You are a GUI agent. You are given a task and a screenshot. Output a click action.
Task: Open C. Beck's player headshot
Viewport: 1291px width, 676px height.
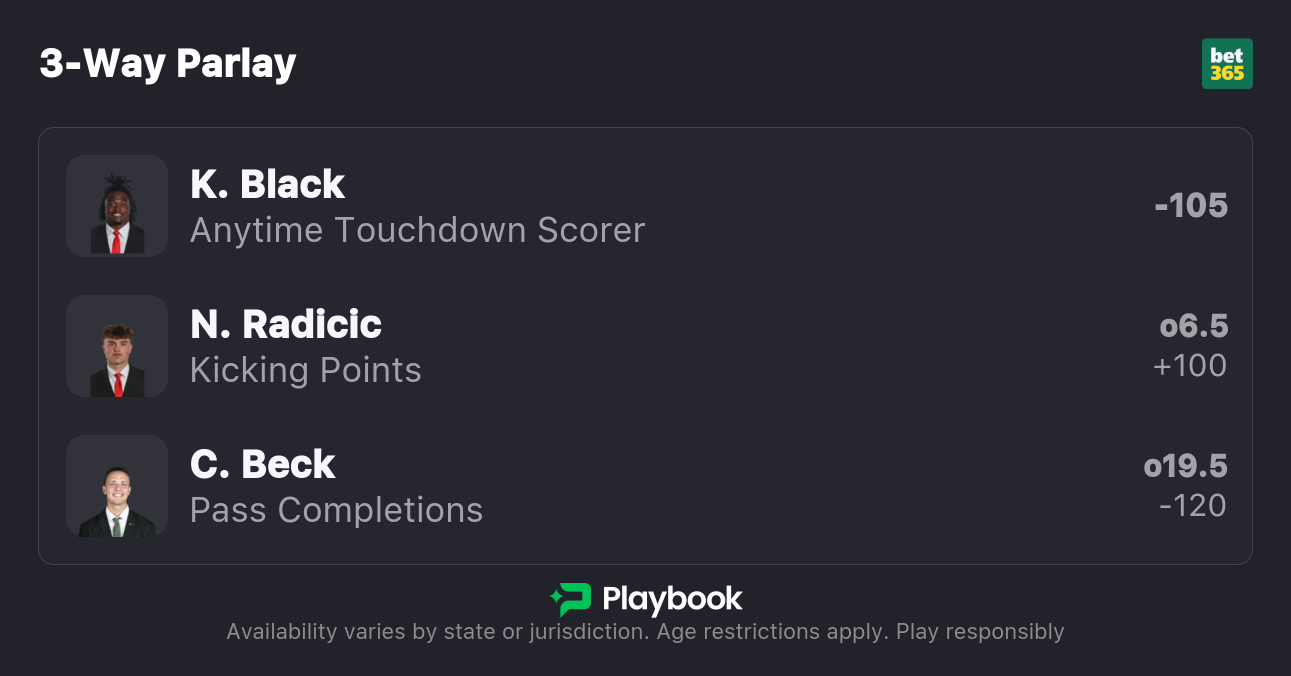[117, 486]
